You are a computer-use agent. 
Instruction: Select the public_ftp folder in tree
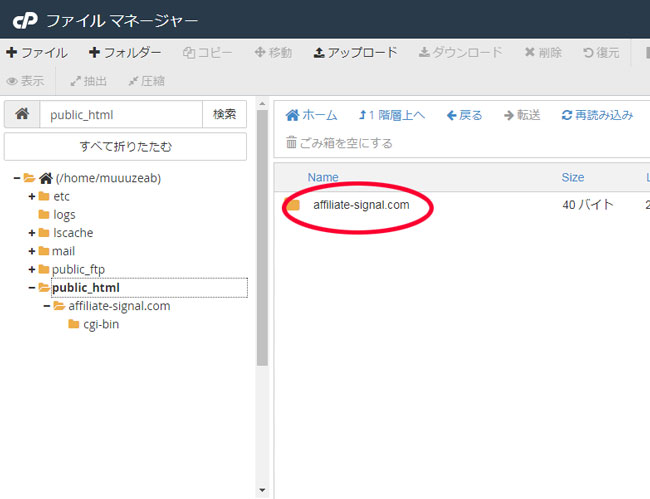tap(78, 269)
